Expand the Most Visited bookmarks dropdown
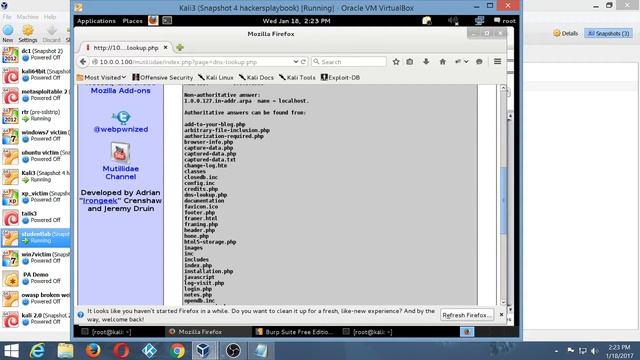Viewport: 640px width, 360px height. tap(101, 77)
